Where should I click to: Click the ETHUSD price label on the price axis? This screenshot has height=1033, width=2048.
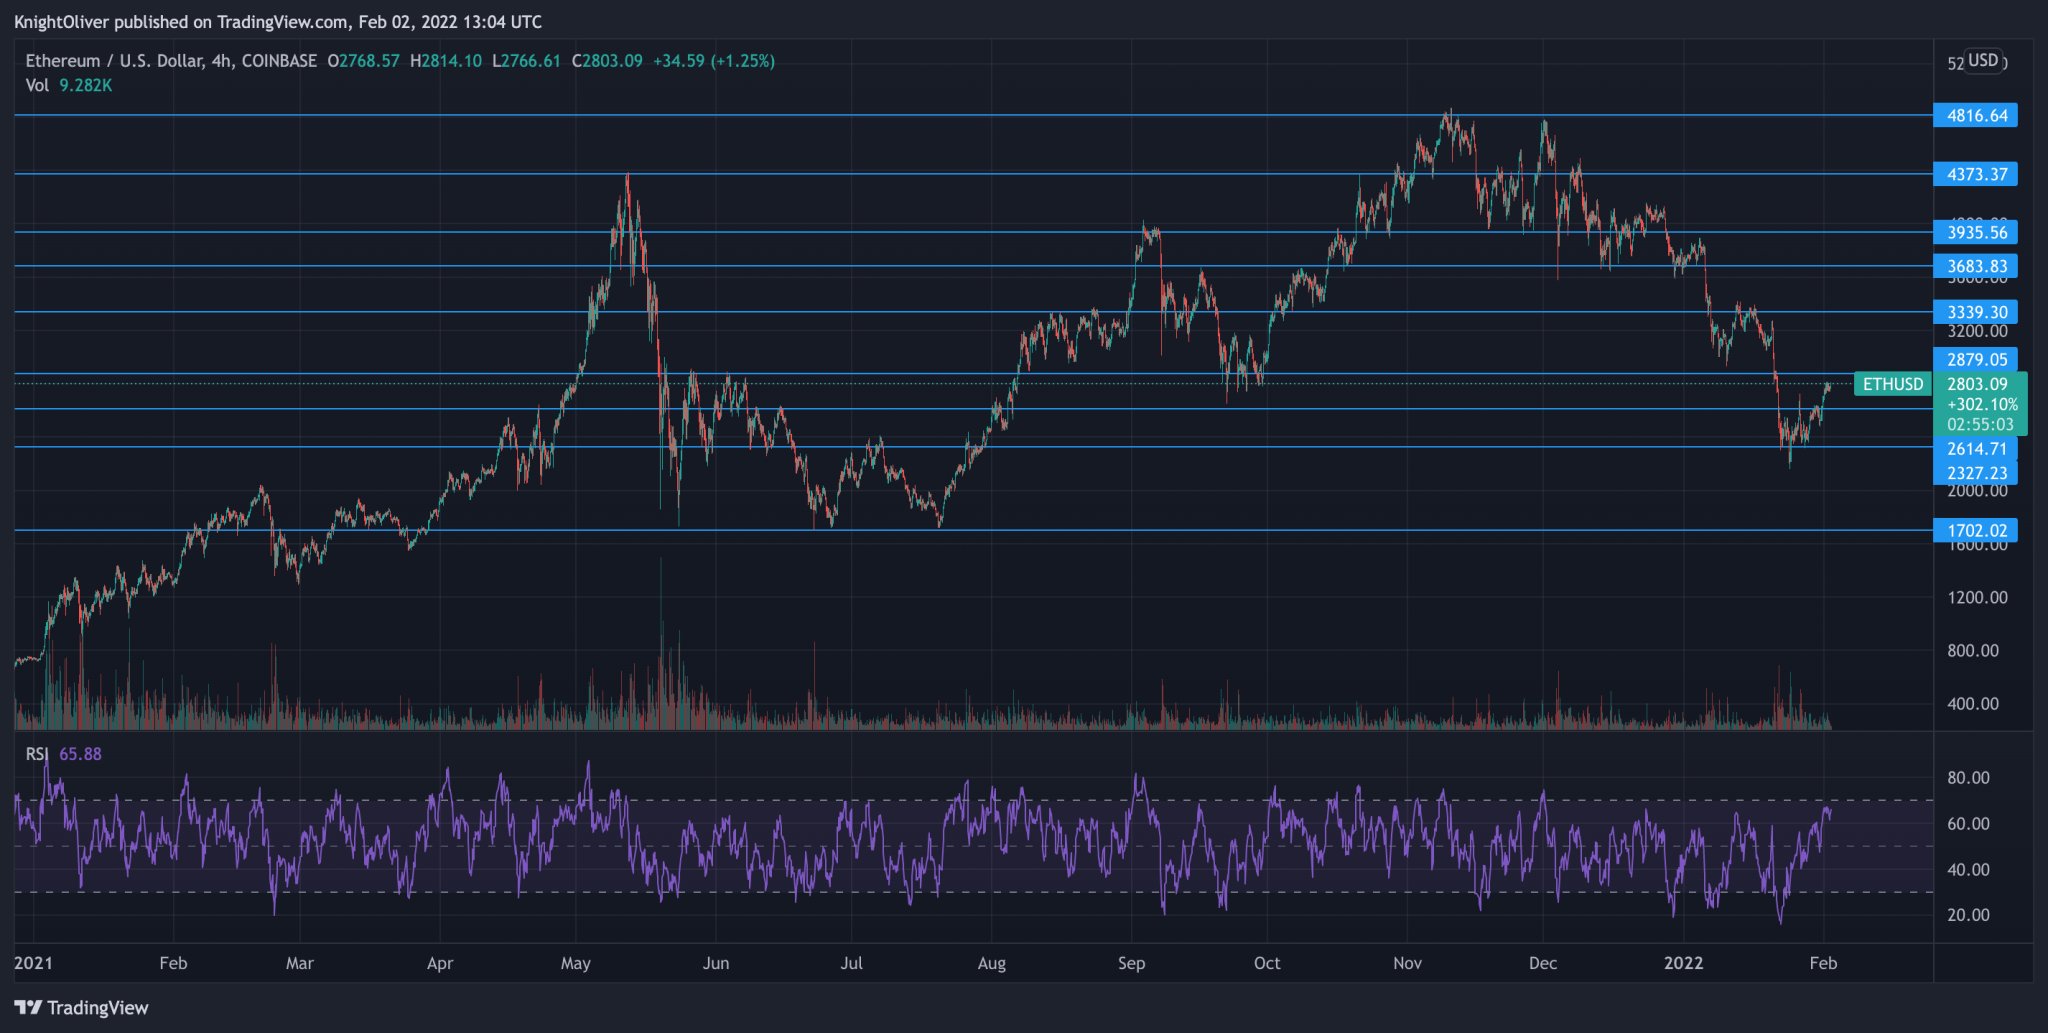point(1892,384)
